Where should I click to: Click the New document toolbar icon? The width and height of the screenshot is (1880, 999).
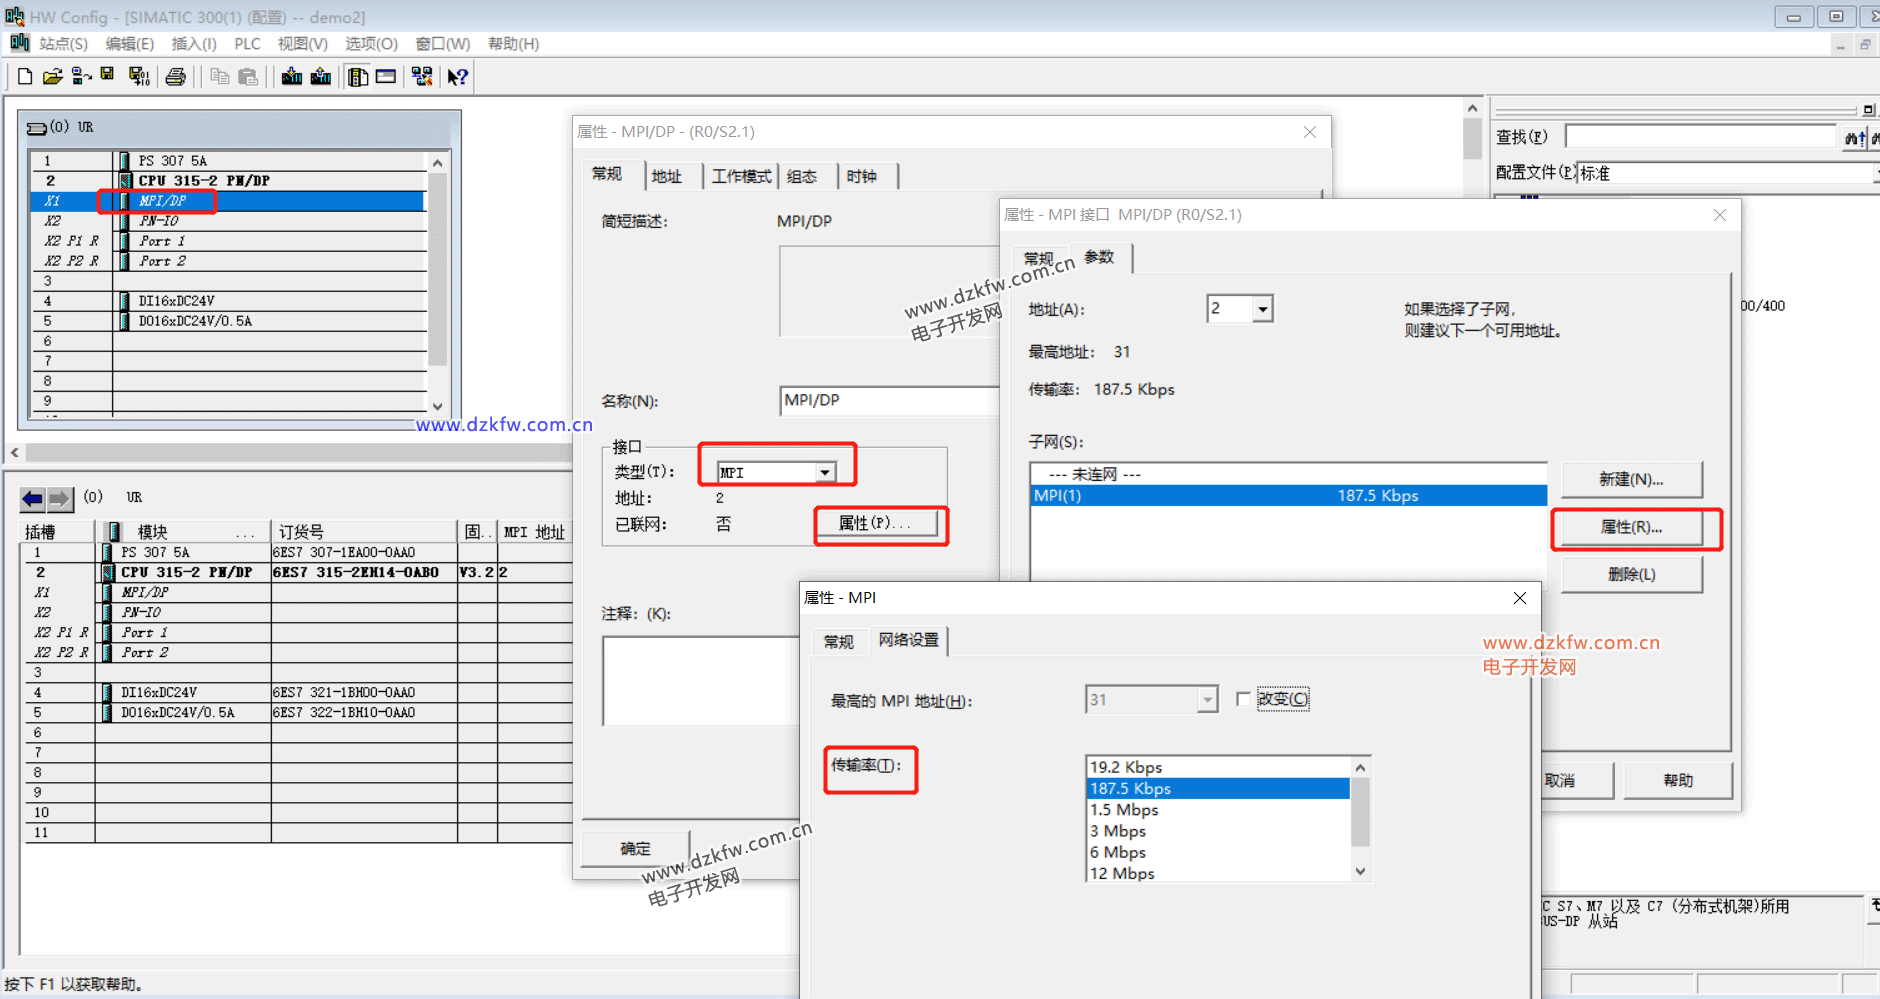pos(25,77)
